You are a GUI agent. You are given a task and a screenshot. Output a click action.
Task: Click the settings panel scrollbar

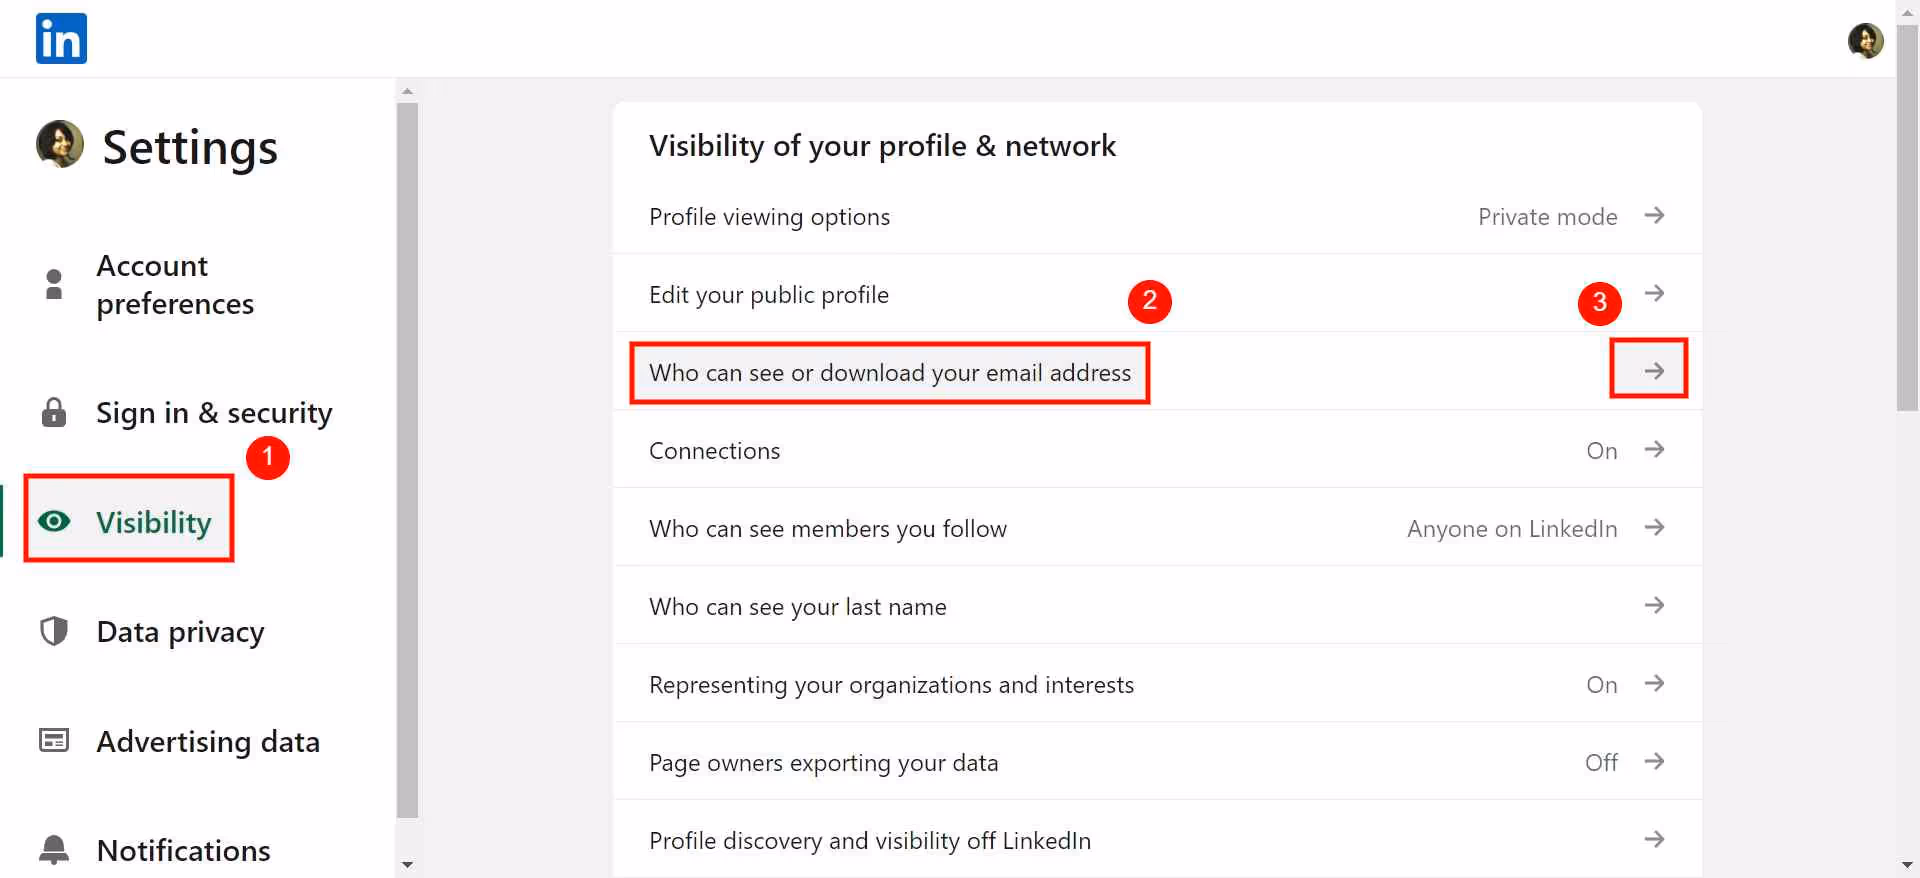(x=407, y=450)
